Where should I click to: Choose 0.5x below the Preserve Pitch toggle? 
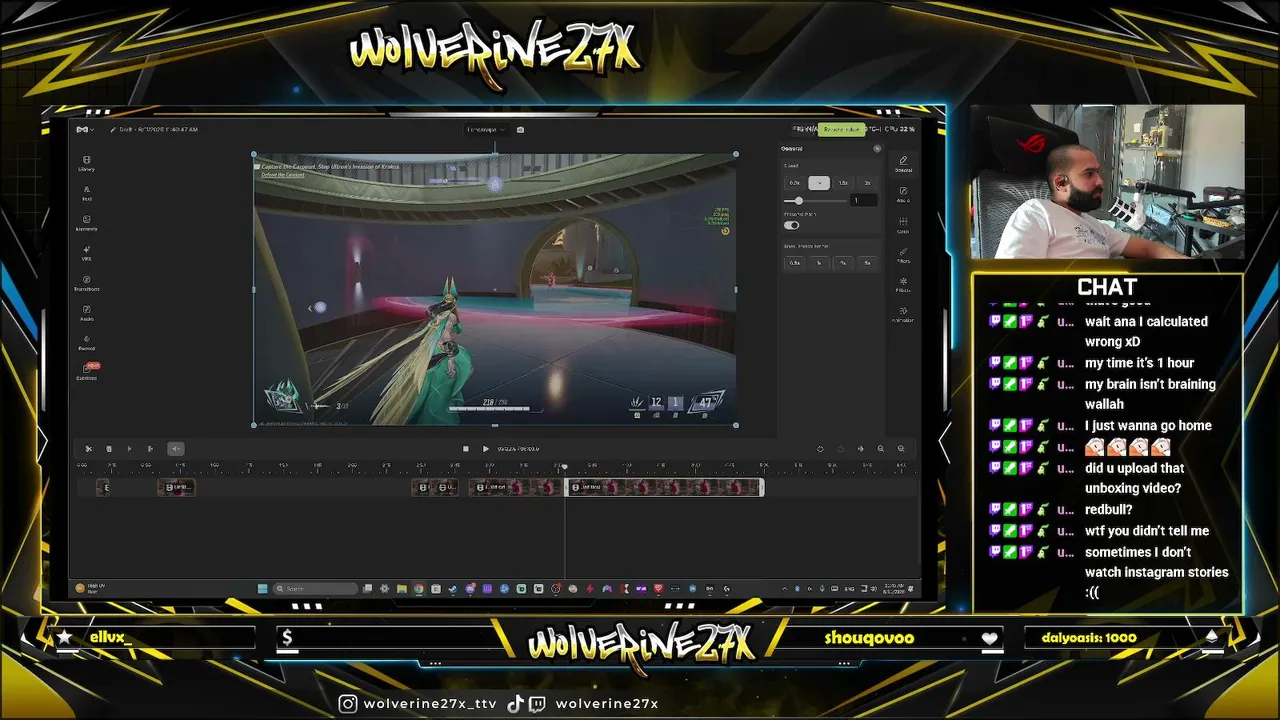[x=795, y=263]
